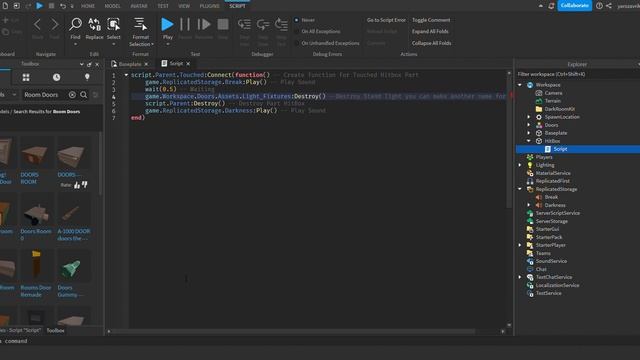Click the help question mark icon
Screen dimensions: 640x360
click(599, 6)
